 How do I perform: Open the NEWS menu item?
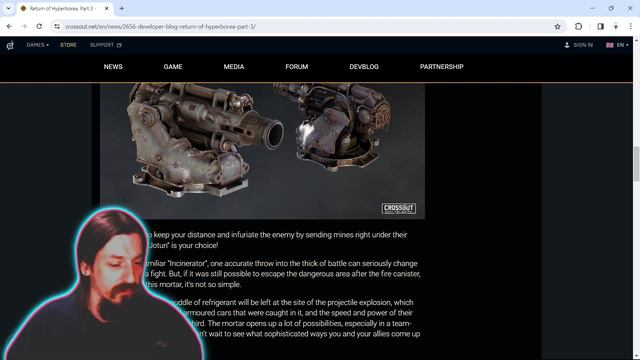[113, 67]
